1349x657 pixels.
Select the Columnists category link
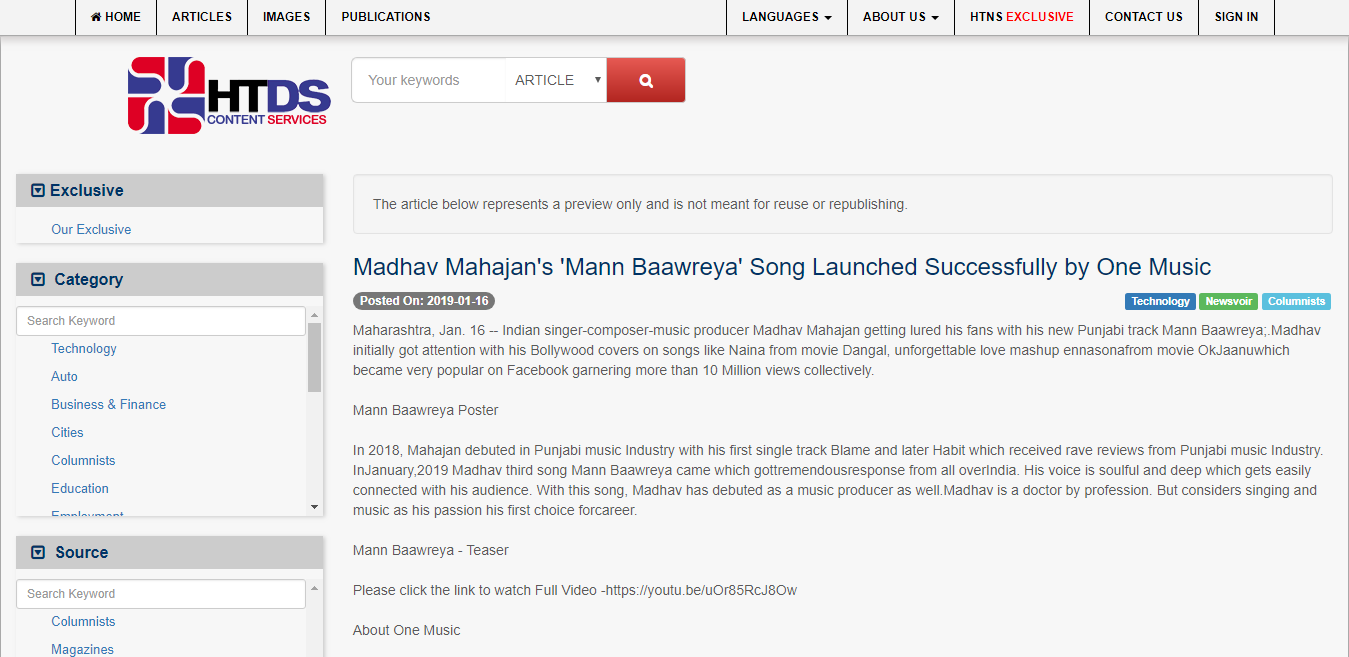[83, 460]
